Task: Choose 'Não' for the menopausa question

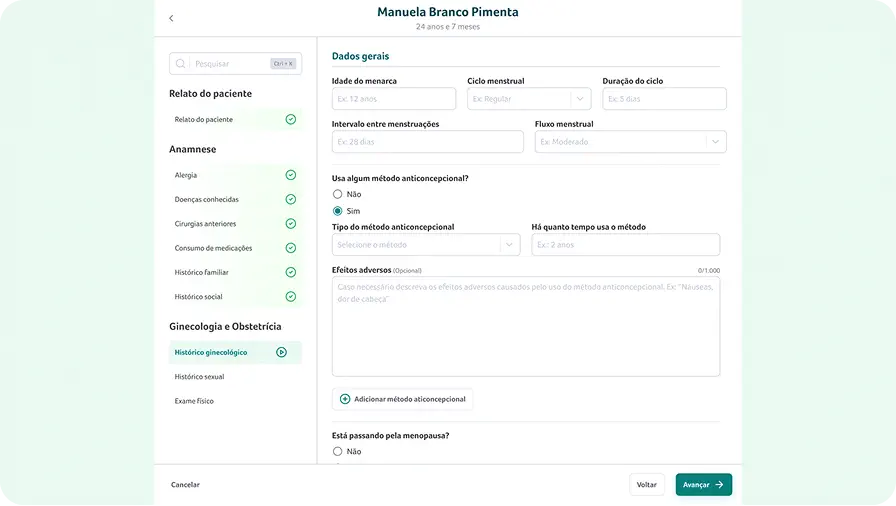Action: pos(338,452)
